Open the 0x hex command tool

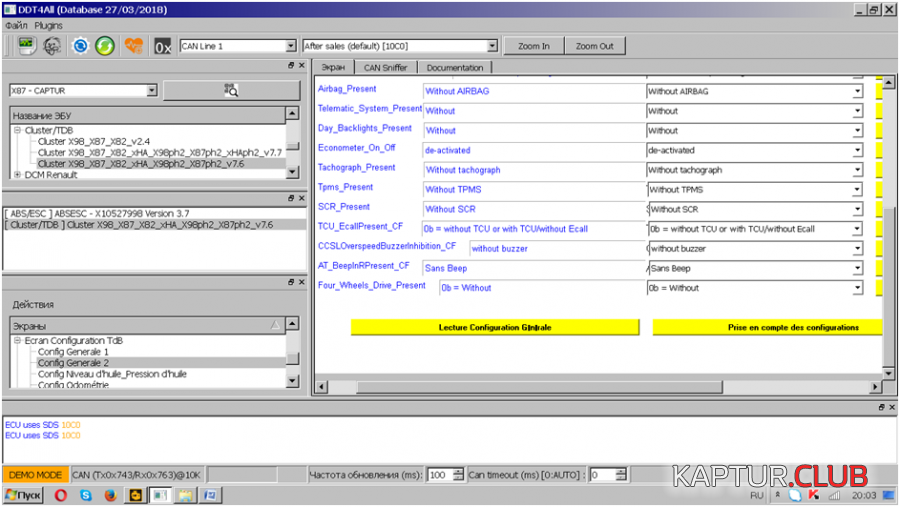pos(163,46)
